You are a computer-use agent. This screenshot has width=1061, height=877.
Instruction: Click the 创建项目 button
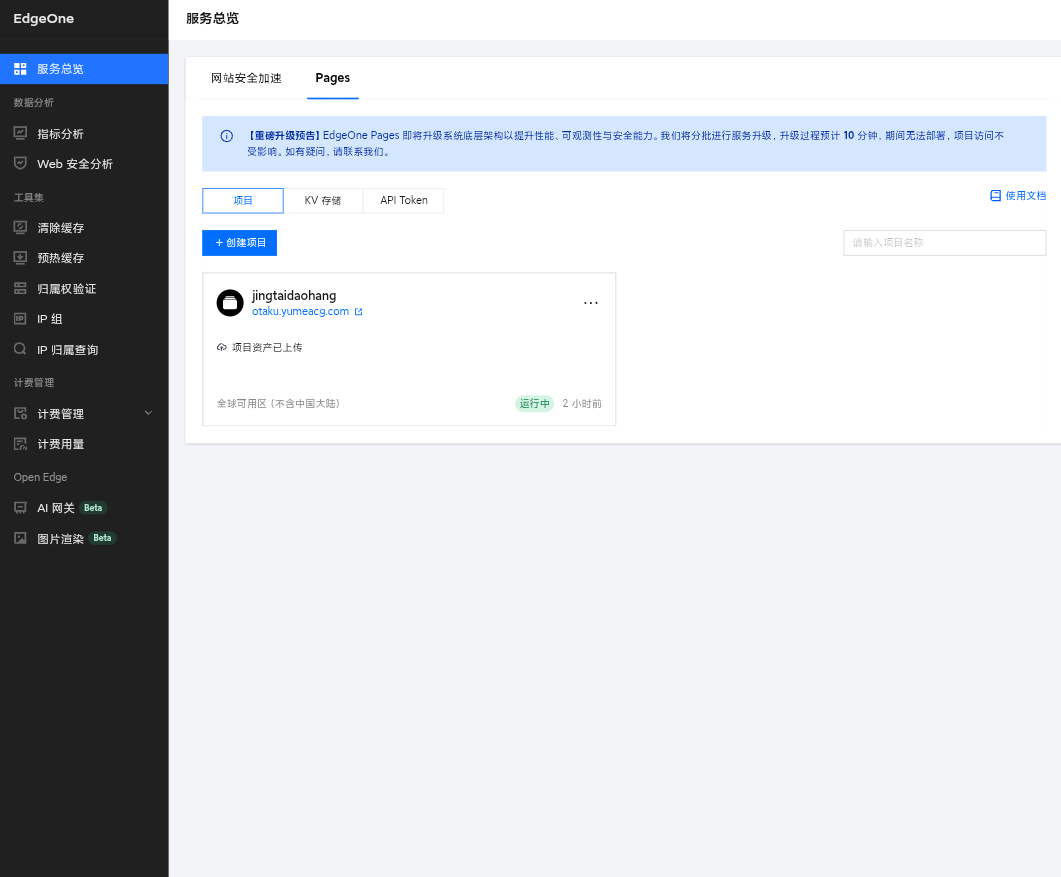pos(240,243)
